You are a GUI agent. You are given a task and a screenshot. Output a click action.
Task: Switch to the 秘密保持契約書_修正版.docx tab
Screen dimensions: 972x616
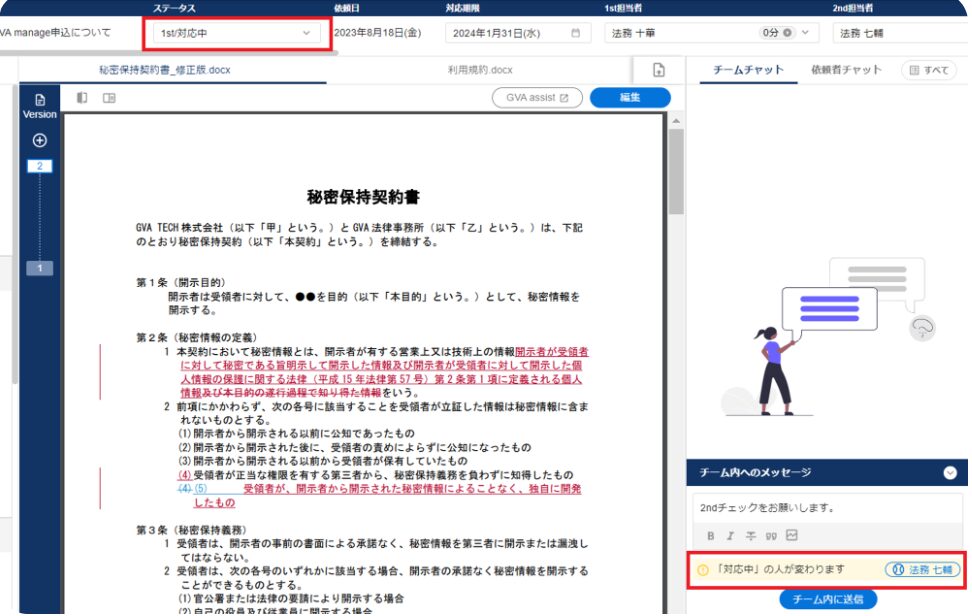pyautogui.click(x=165, y=70)
